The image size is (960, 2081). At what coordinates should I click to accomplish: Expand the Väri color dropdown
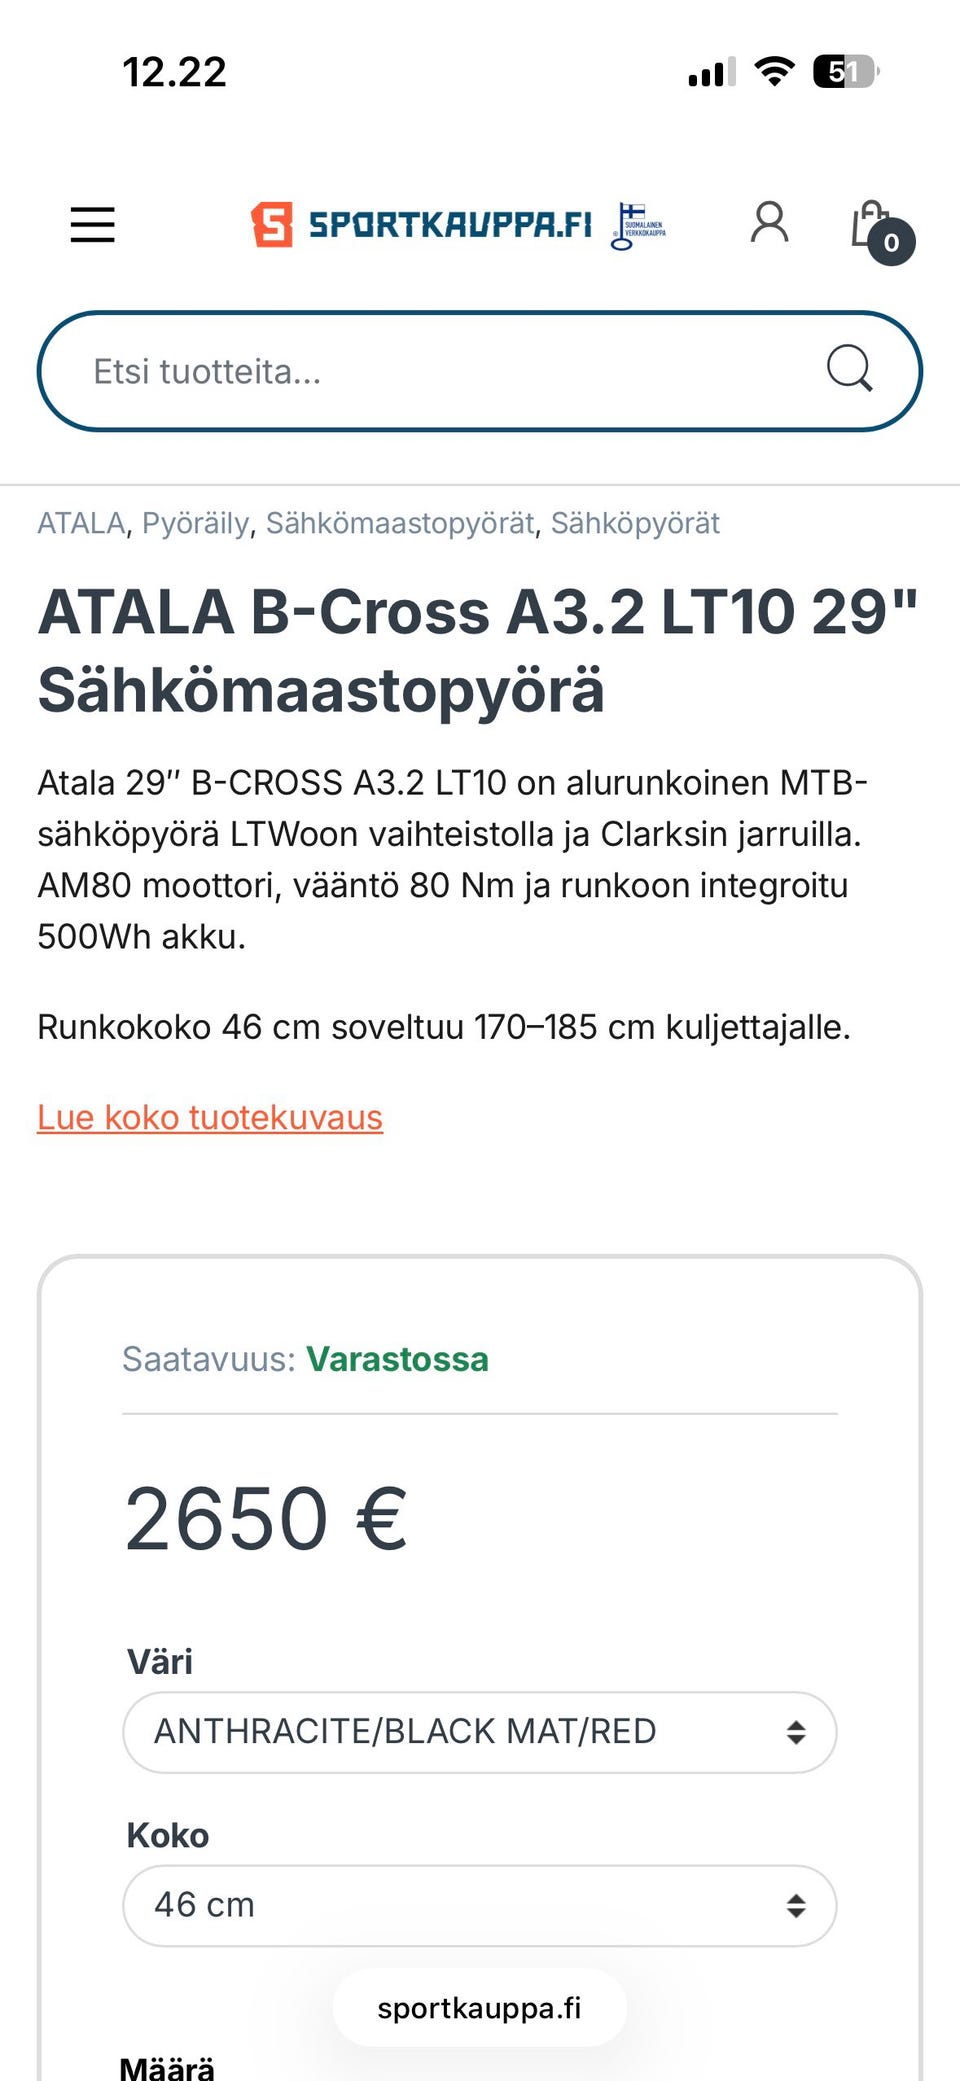point(478,1732)
